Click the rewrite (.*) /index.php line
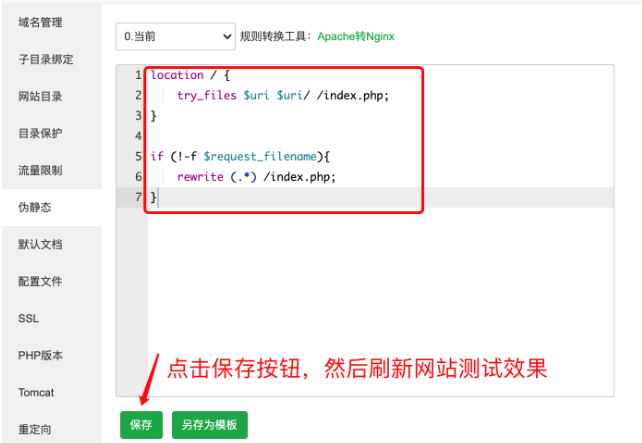 click(256, 176)
